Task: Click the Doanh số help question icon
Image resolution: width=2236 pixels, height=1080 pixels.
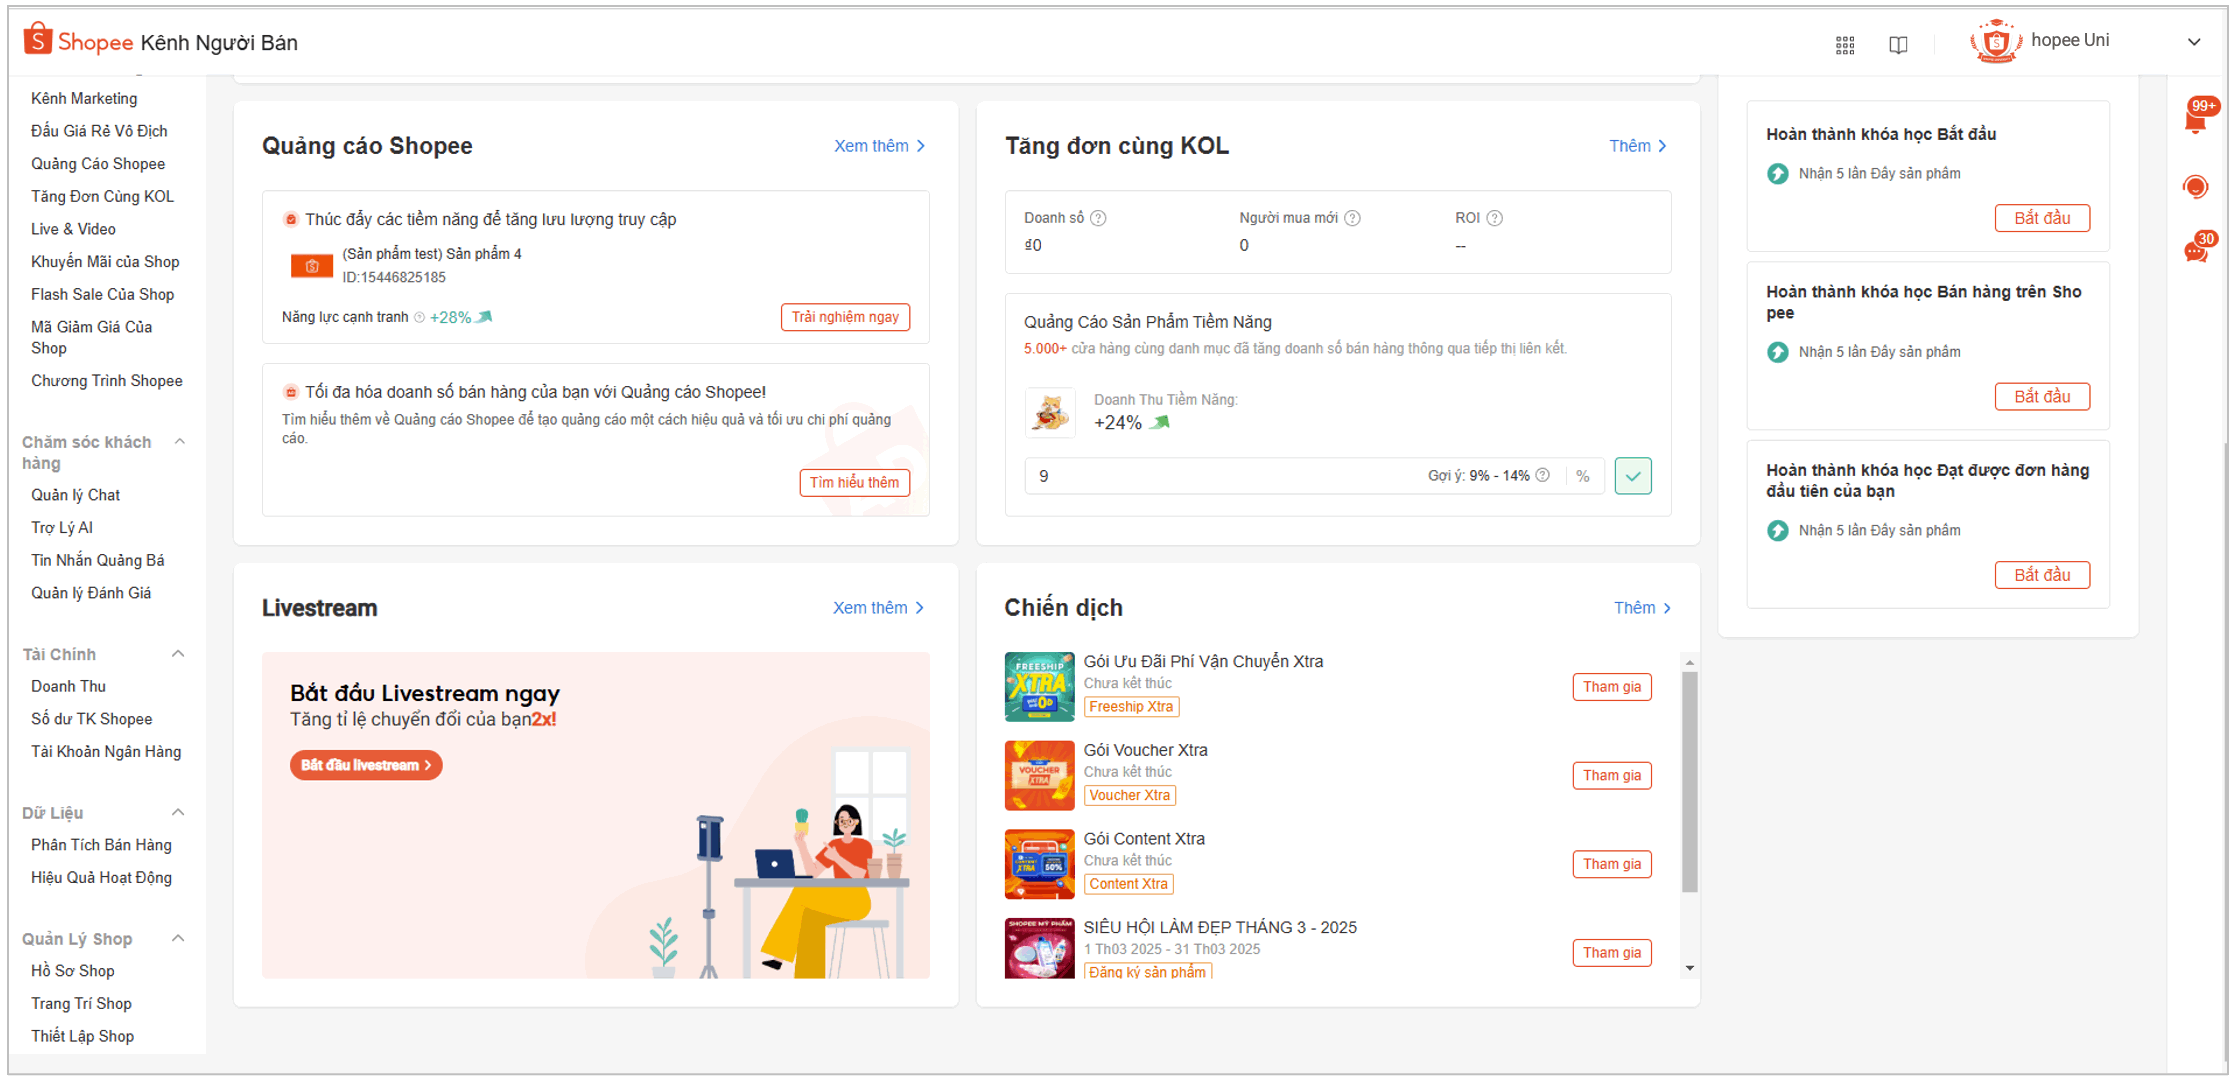Action: coord(1099,218)
